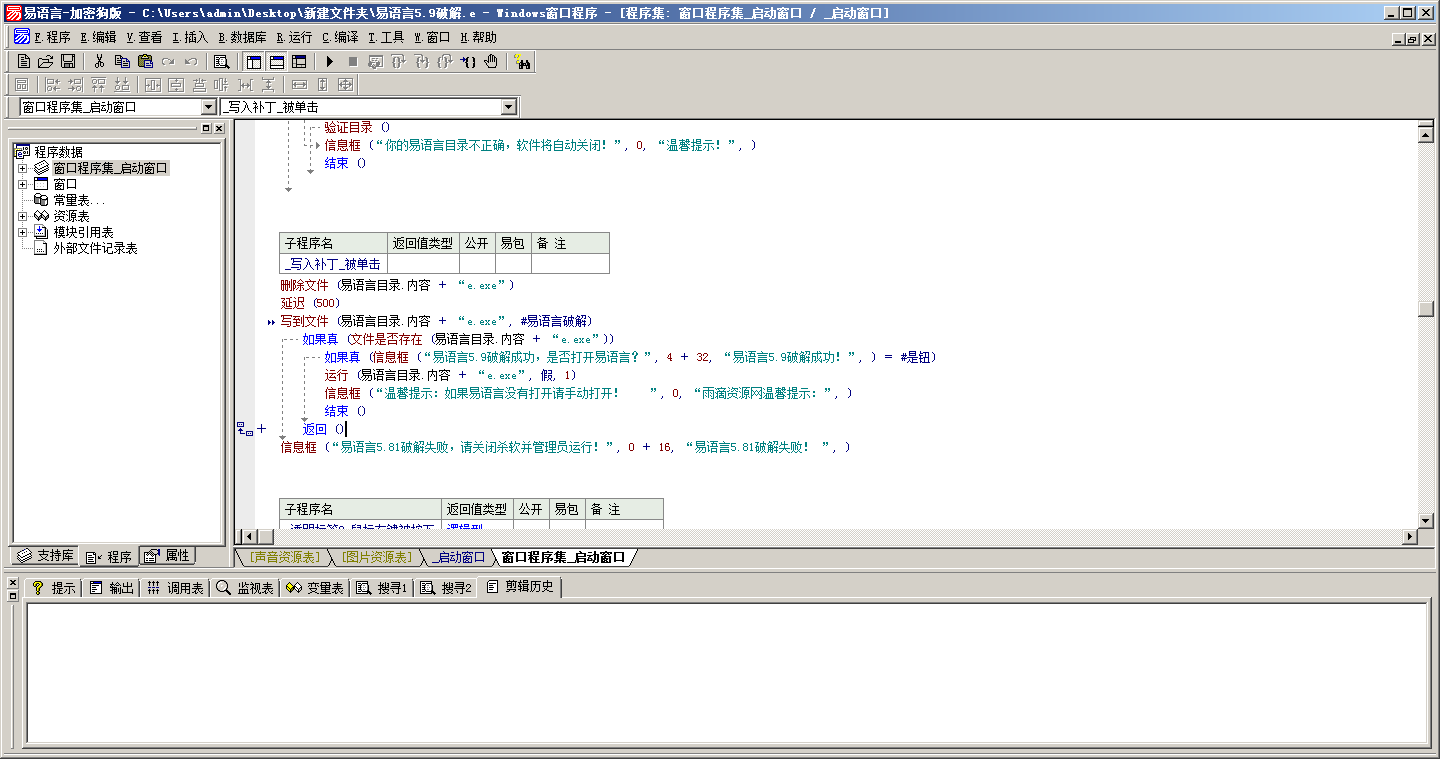Click the editor scroll-down arrow
The width and height of the screenshot is (1440, 759).
[x=1426, y=520]
